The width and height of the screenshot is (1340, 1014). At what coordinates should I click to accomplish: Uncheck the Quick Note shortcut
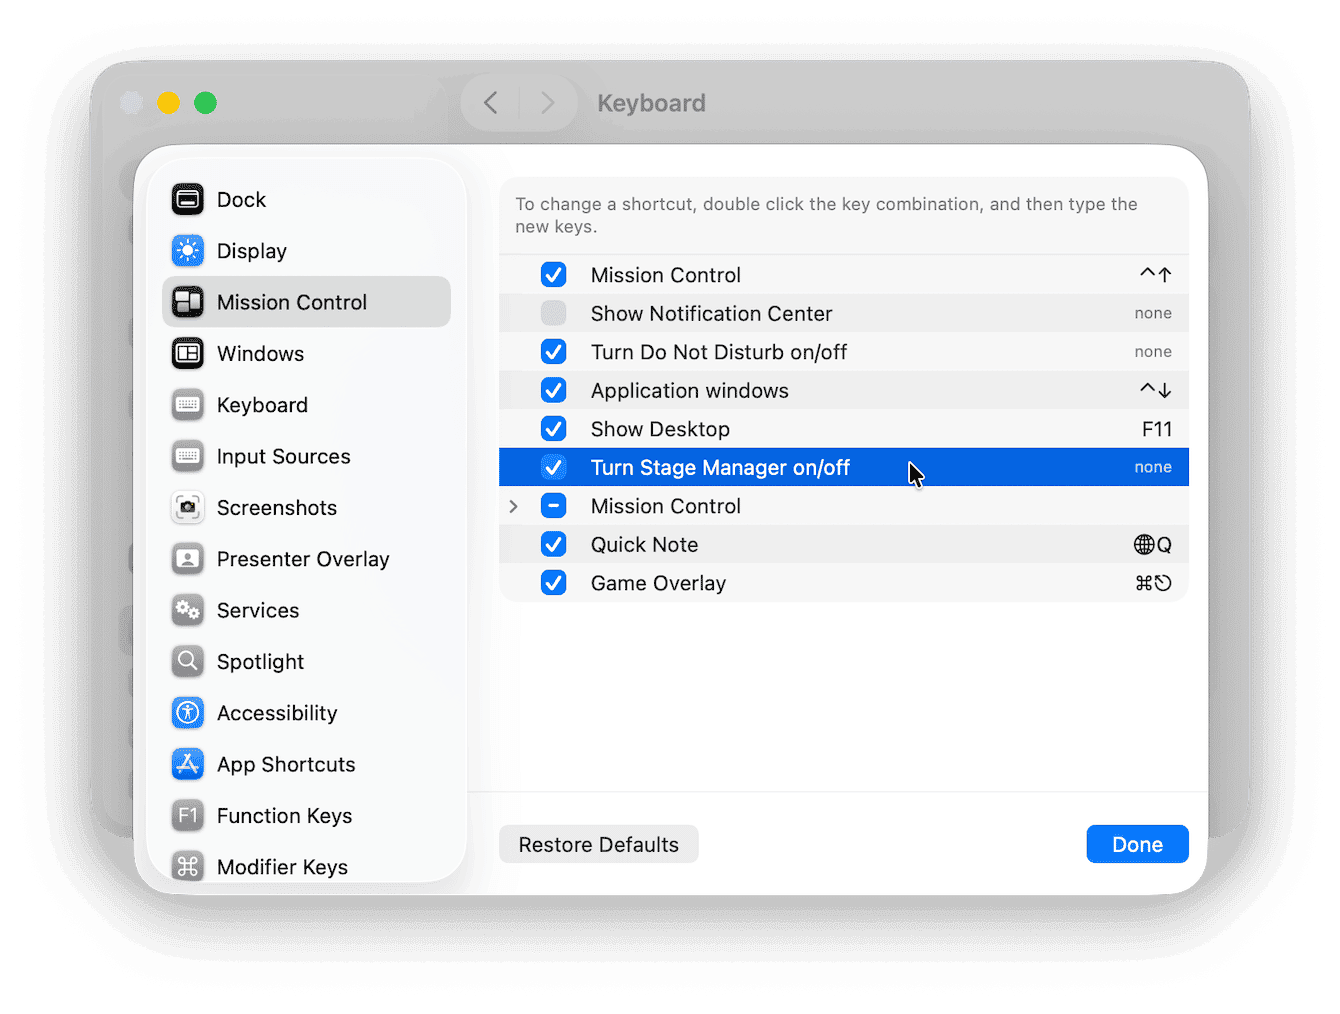point(554,544)
